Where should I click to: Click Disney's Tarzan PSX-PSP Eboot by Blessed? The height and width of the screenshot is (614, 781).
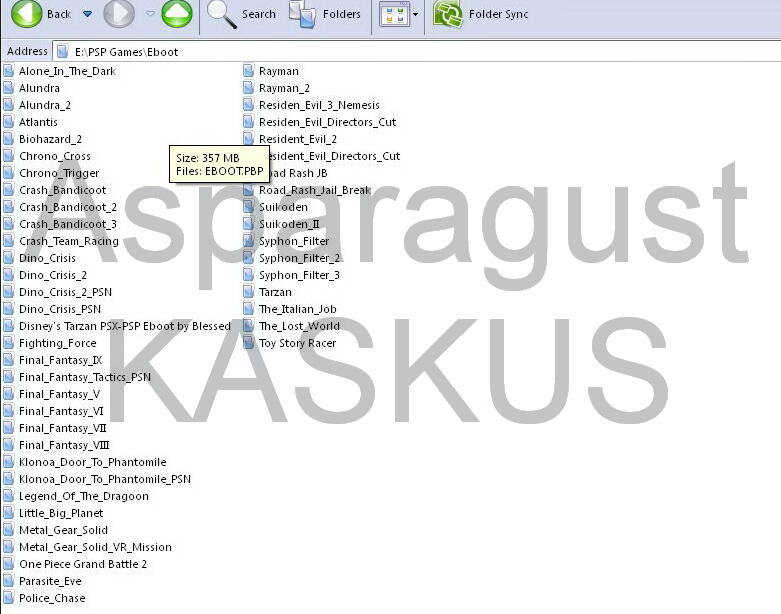coord(125,326)
